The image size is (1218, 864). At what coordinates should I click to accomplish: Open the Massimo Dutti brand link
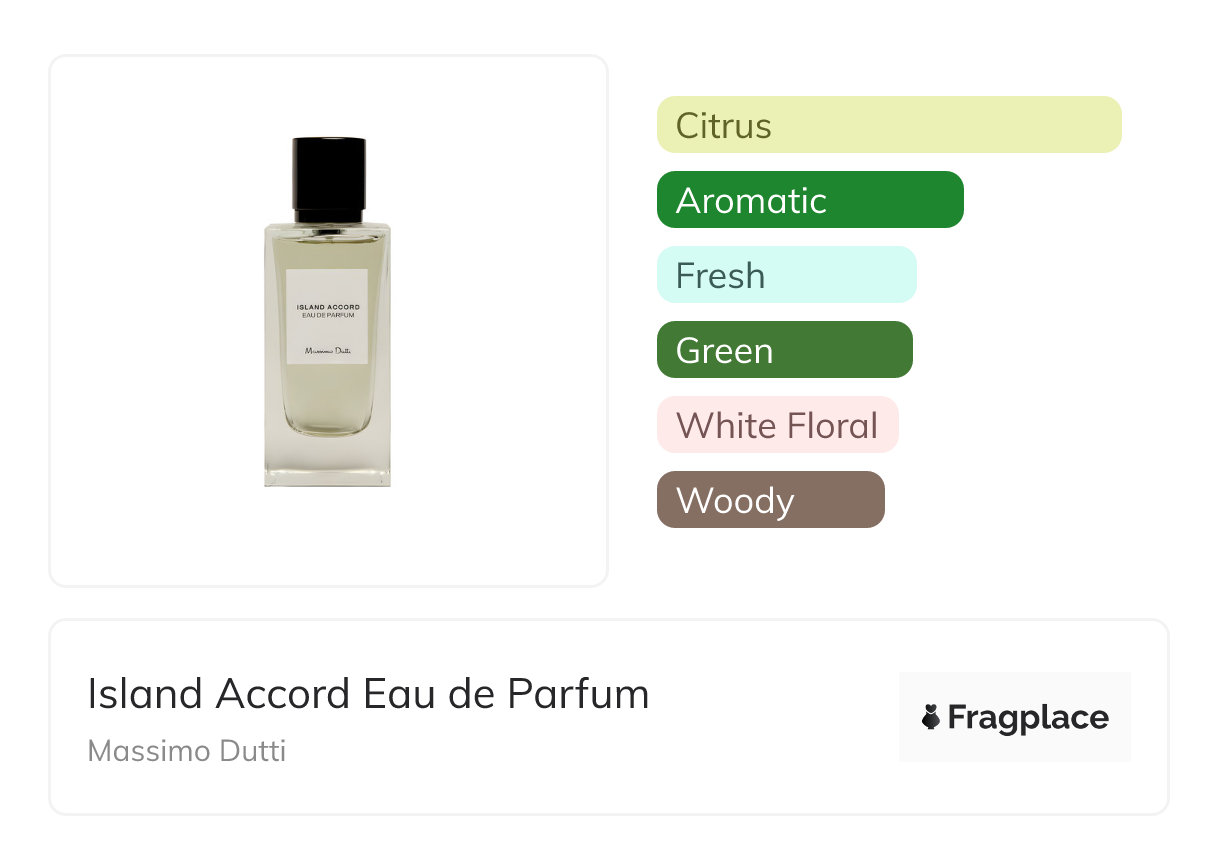click(x=187, y=751)
